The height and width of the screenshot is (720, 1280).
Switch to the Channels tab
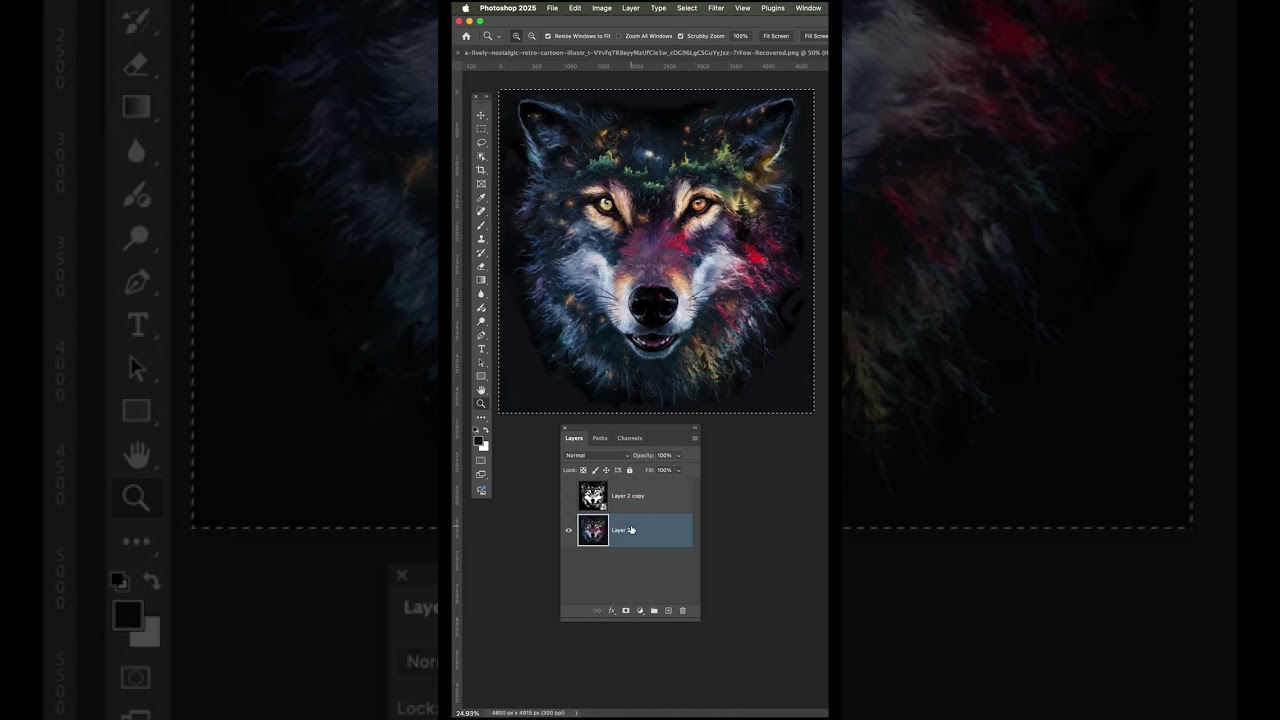[x=630, y=438]
